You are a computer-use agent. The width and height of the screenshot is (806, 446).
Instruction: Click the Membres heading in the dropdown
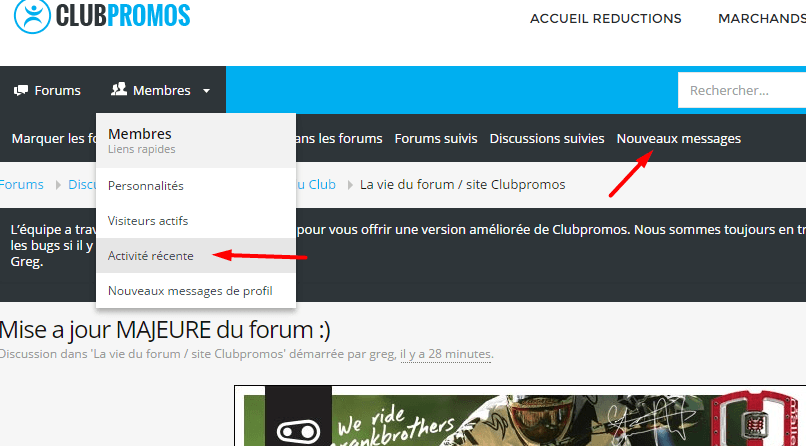coord(140,133)
